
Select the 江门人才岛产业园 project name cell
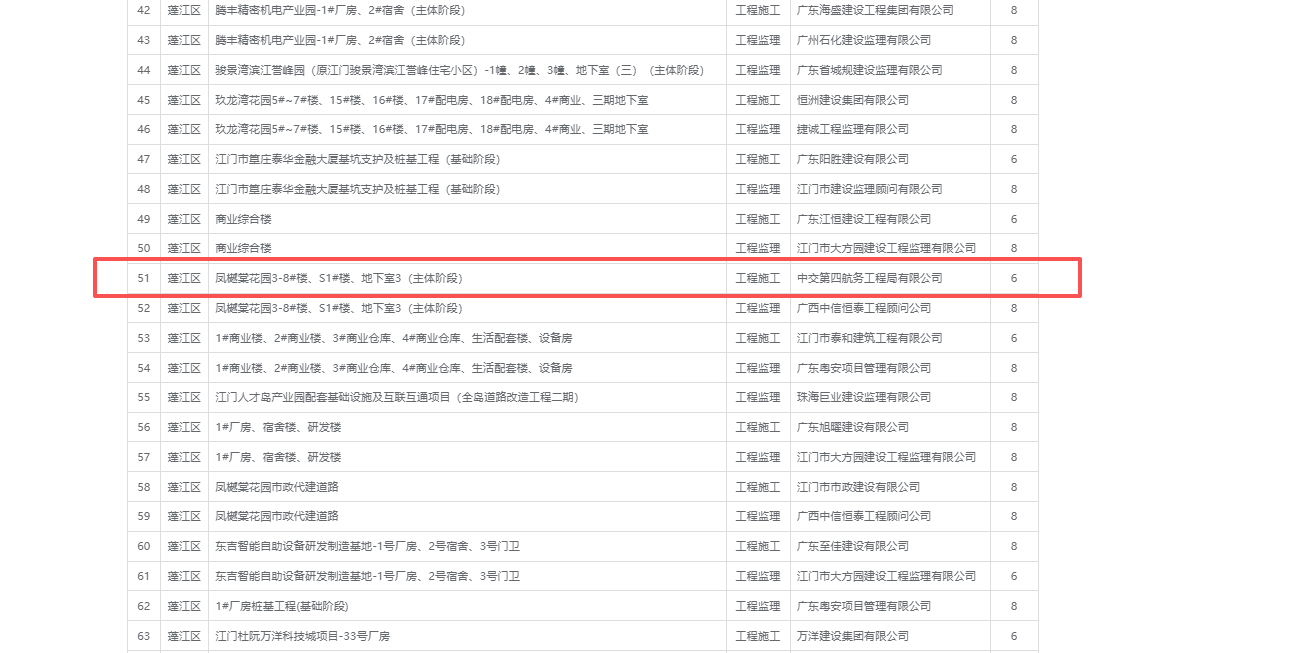point(397,397)
